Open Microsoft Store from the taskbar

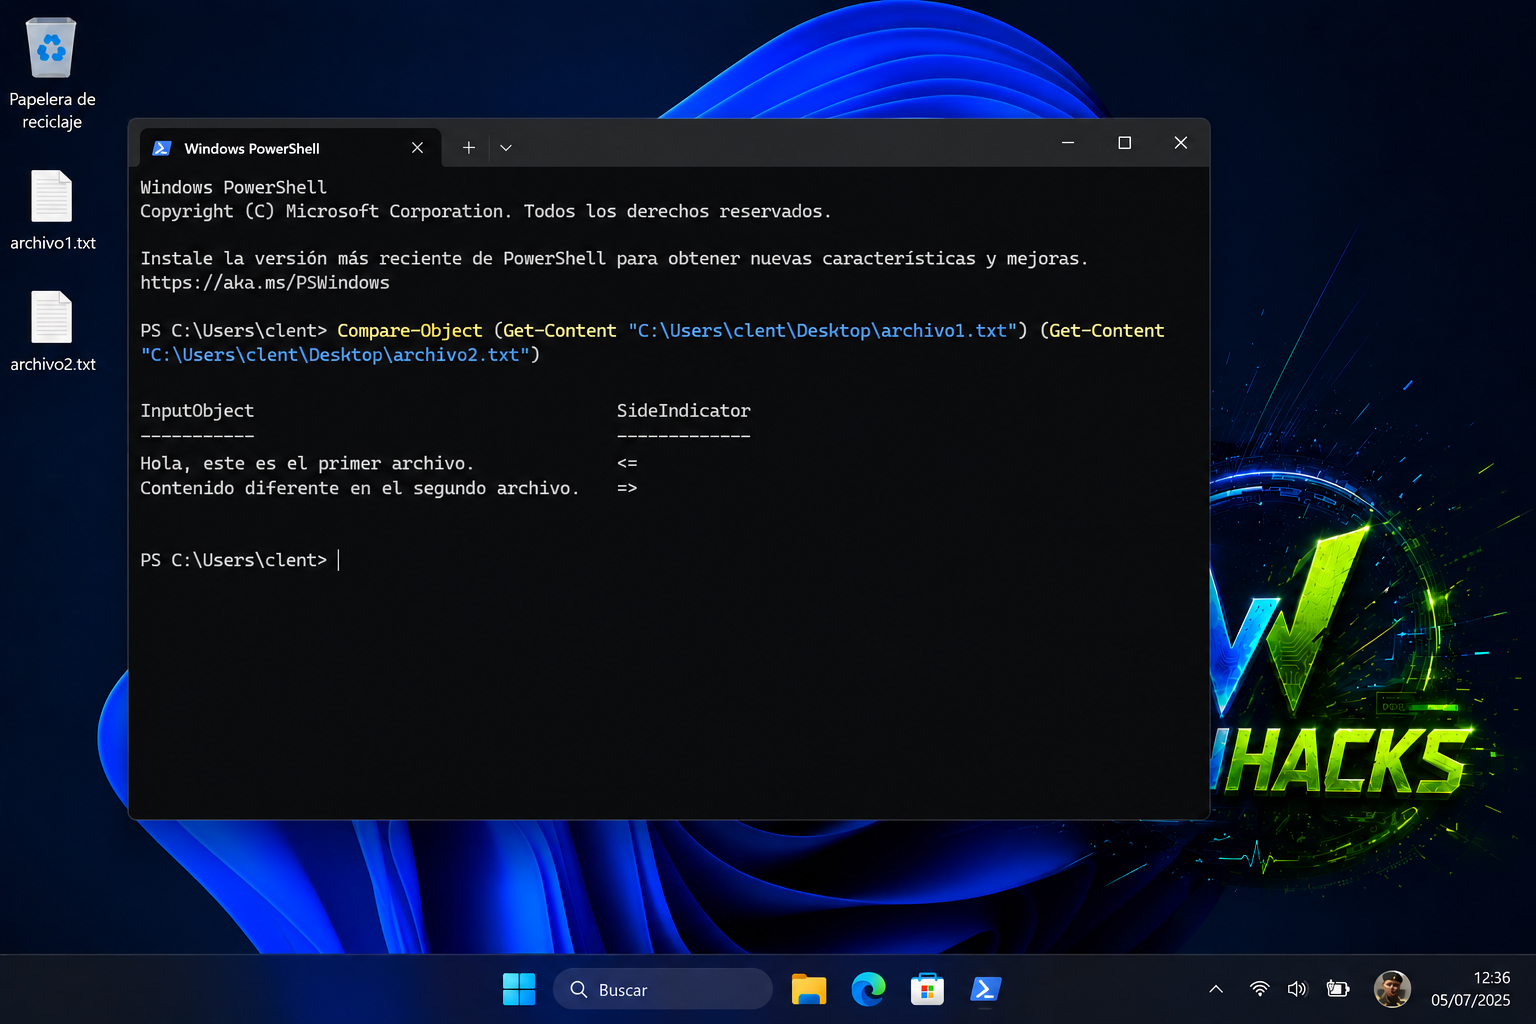tap(927, 989)
